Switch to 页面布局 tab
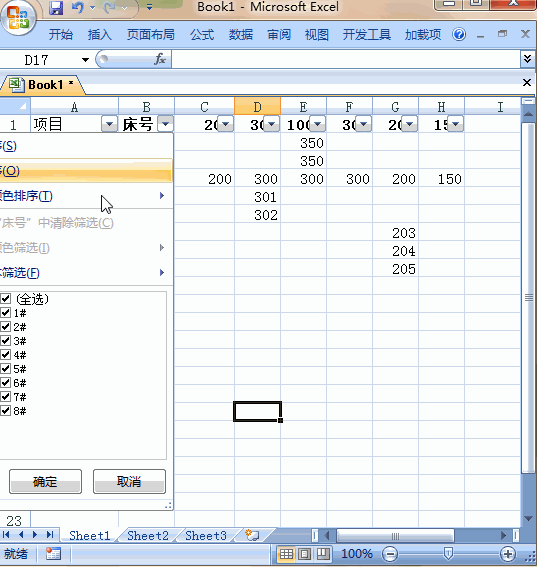Screen dimensions: 537x567 151,35
